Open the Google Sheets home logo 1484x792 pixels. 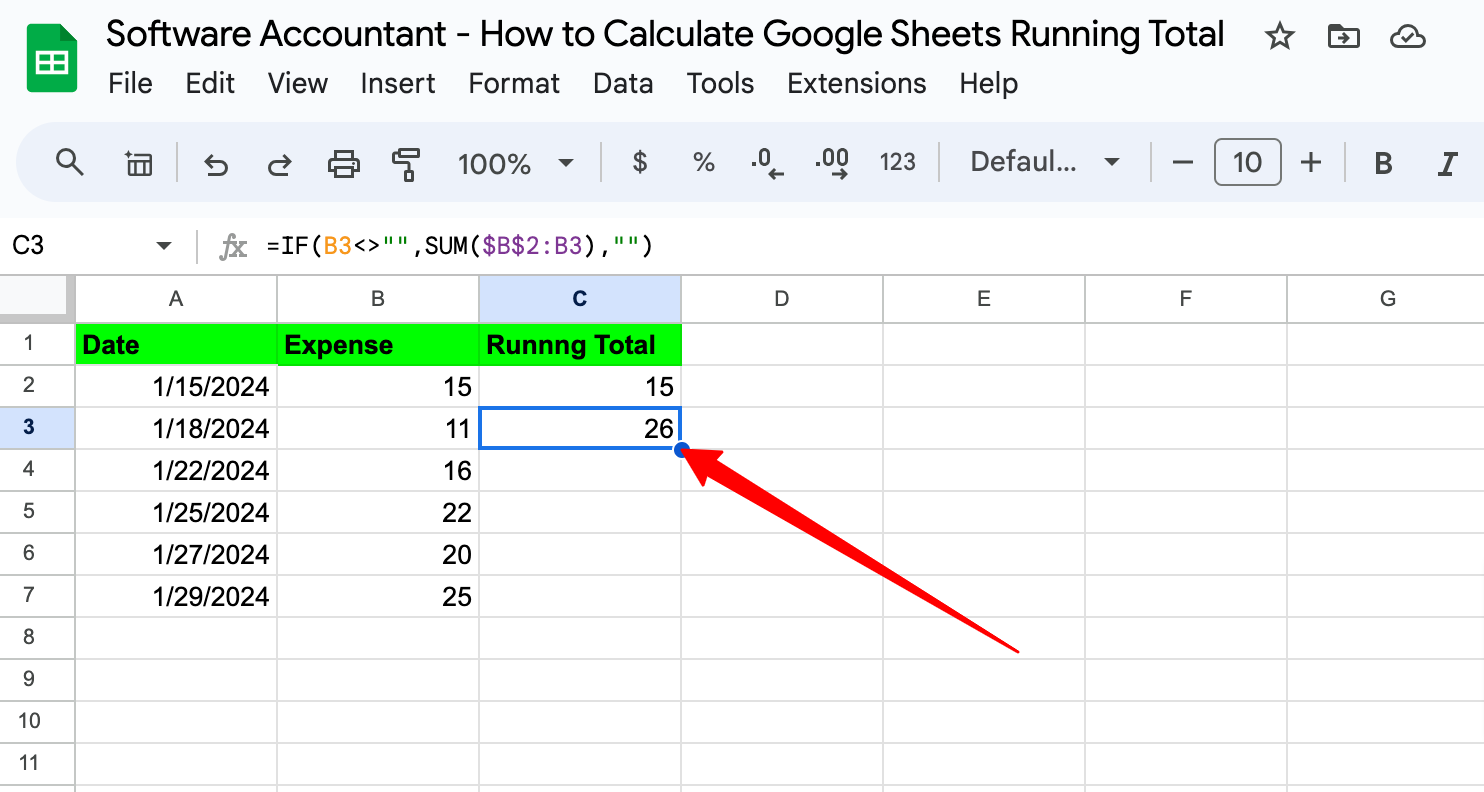[x=51, y=60]
